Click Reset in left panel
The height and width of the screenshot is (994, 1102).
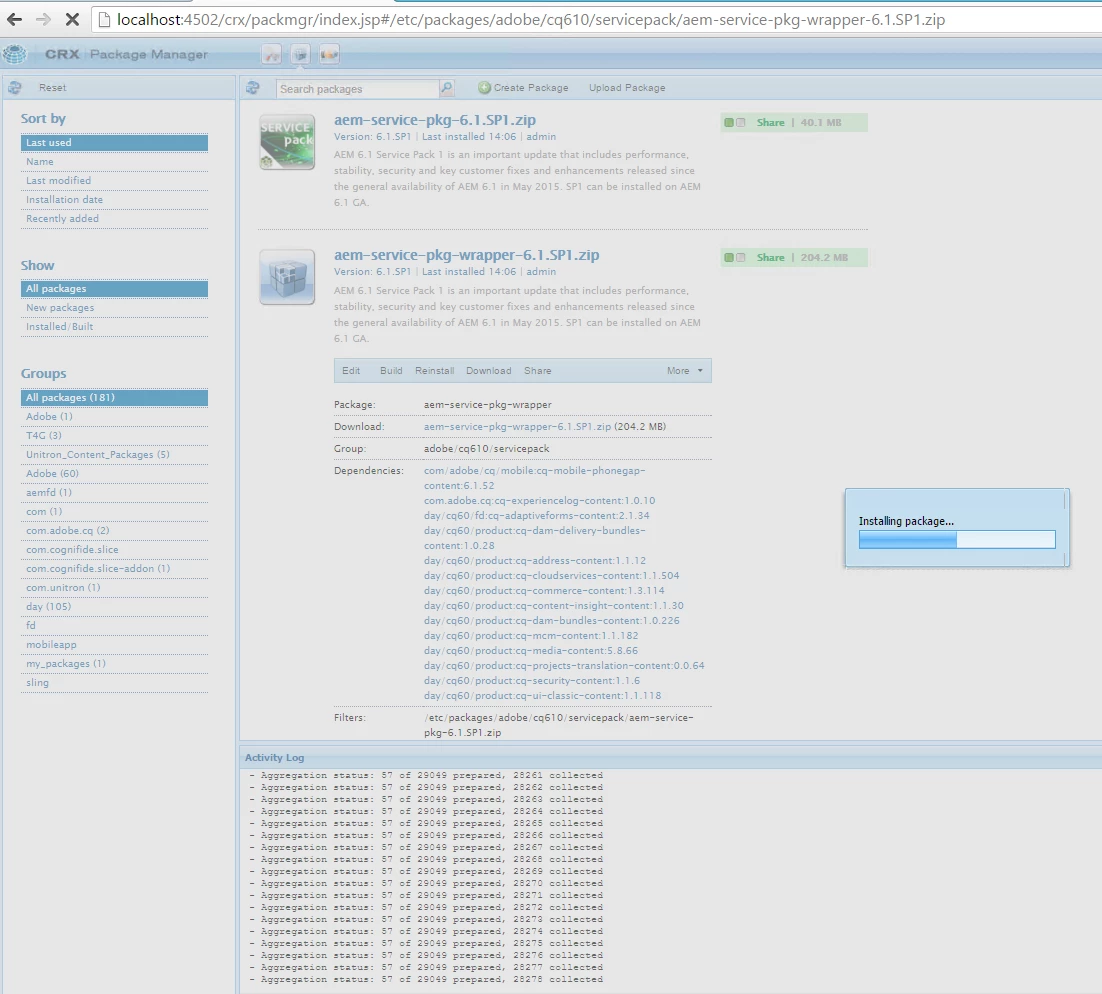(53, 88)
